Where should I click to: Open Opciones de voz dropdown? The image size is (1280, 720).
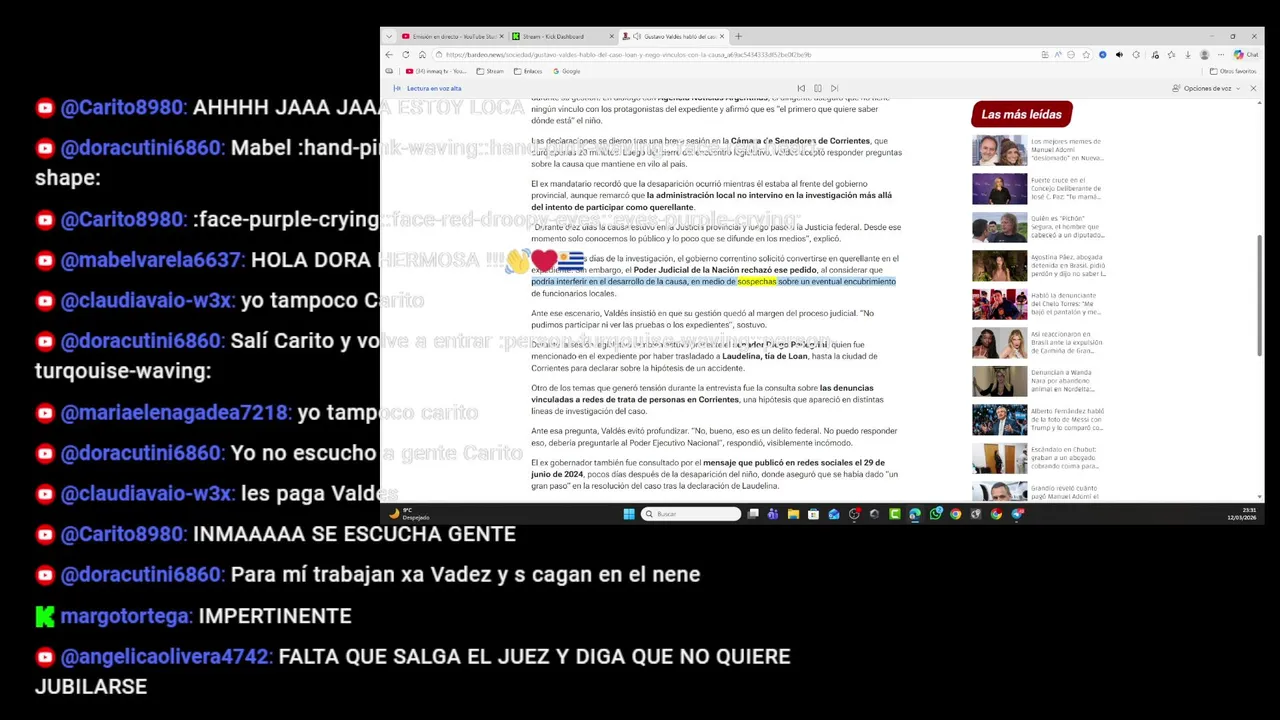[1206, 88]
